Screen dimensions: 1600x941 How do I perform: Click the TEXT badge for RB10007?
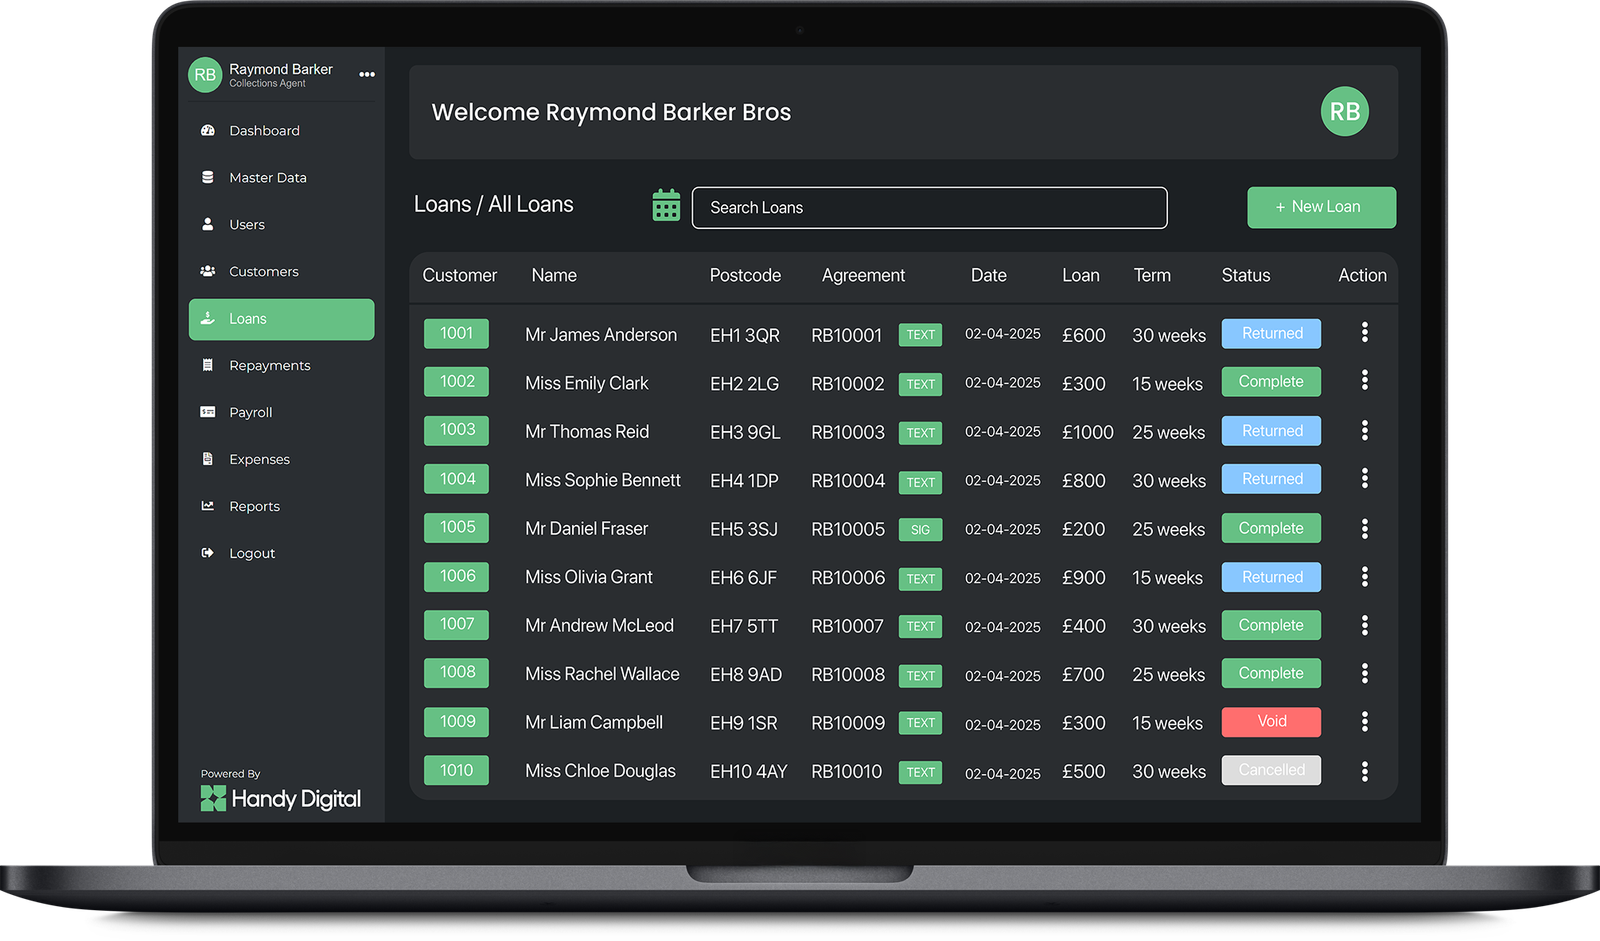pyautogui.click(x=920, y=627)
